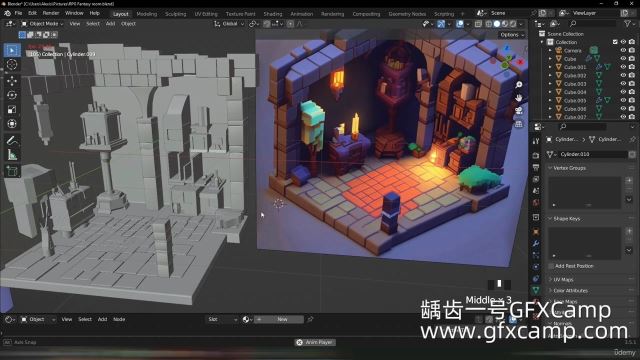Uncheck the Collection exclude checkbox
Screen dimensions: 640x360
click(x=615, y=42)
